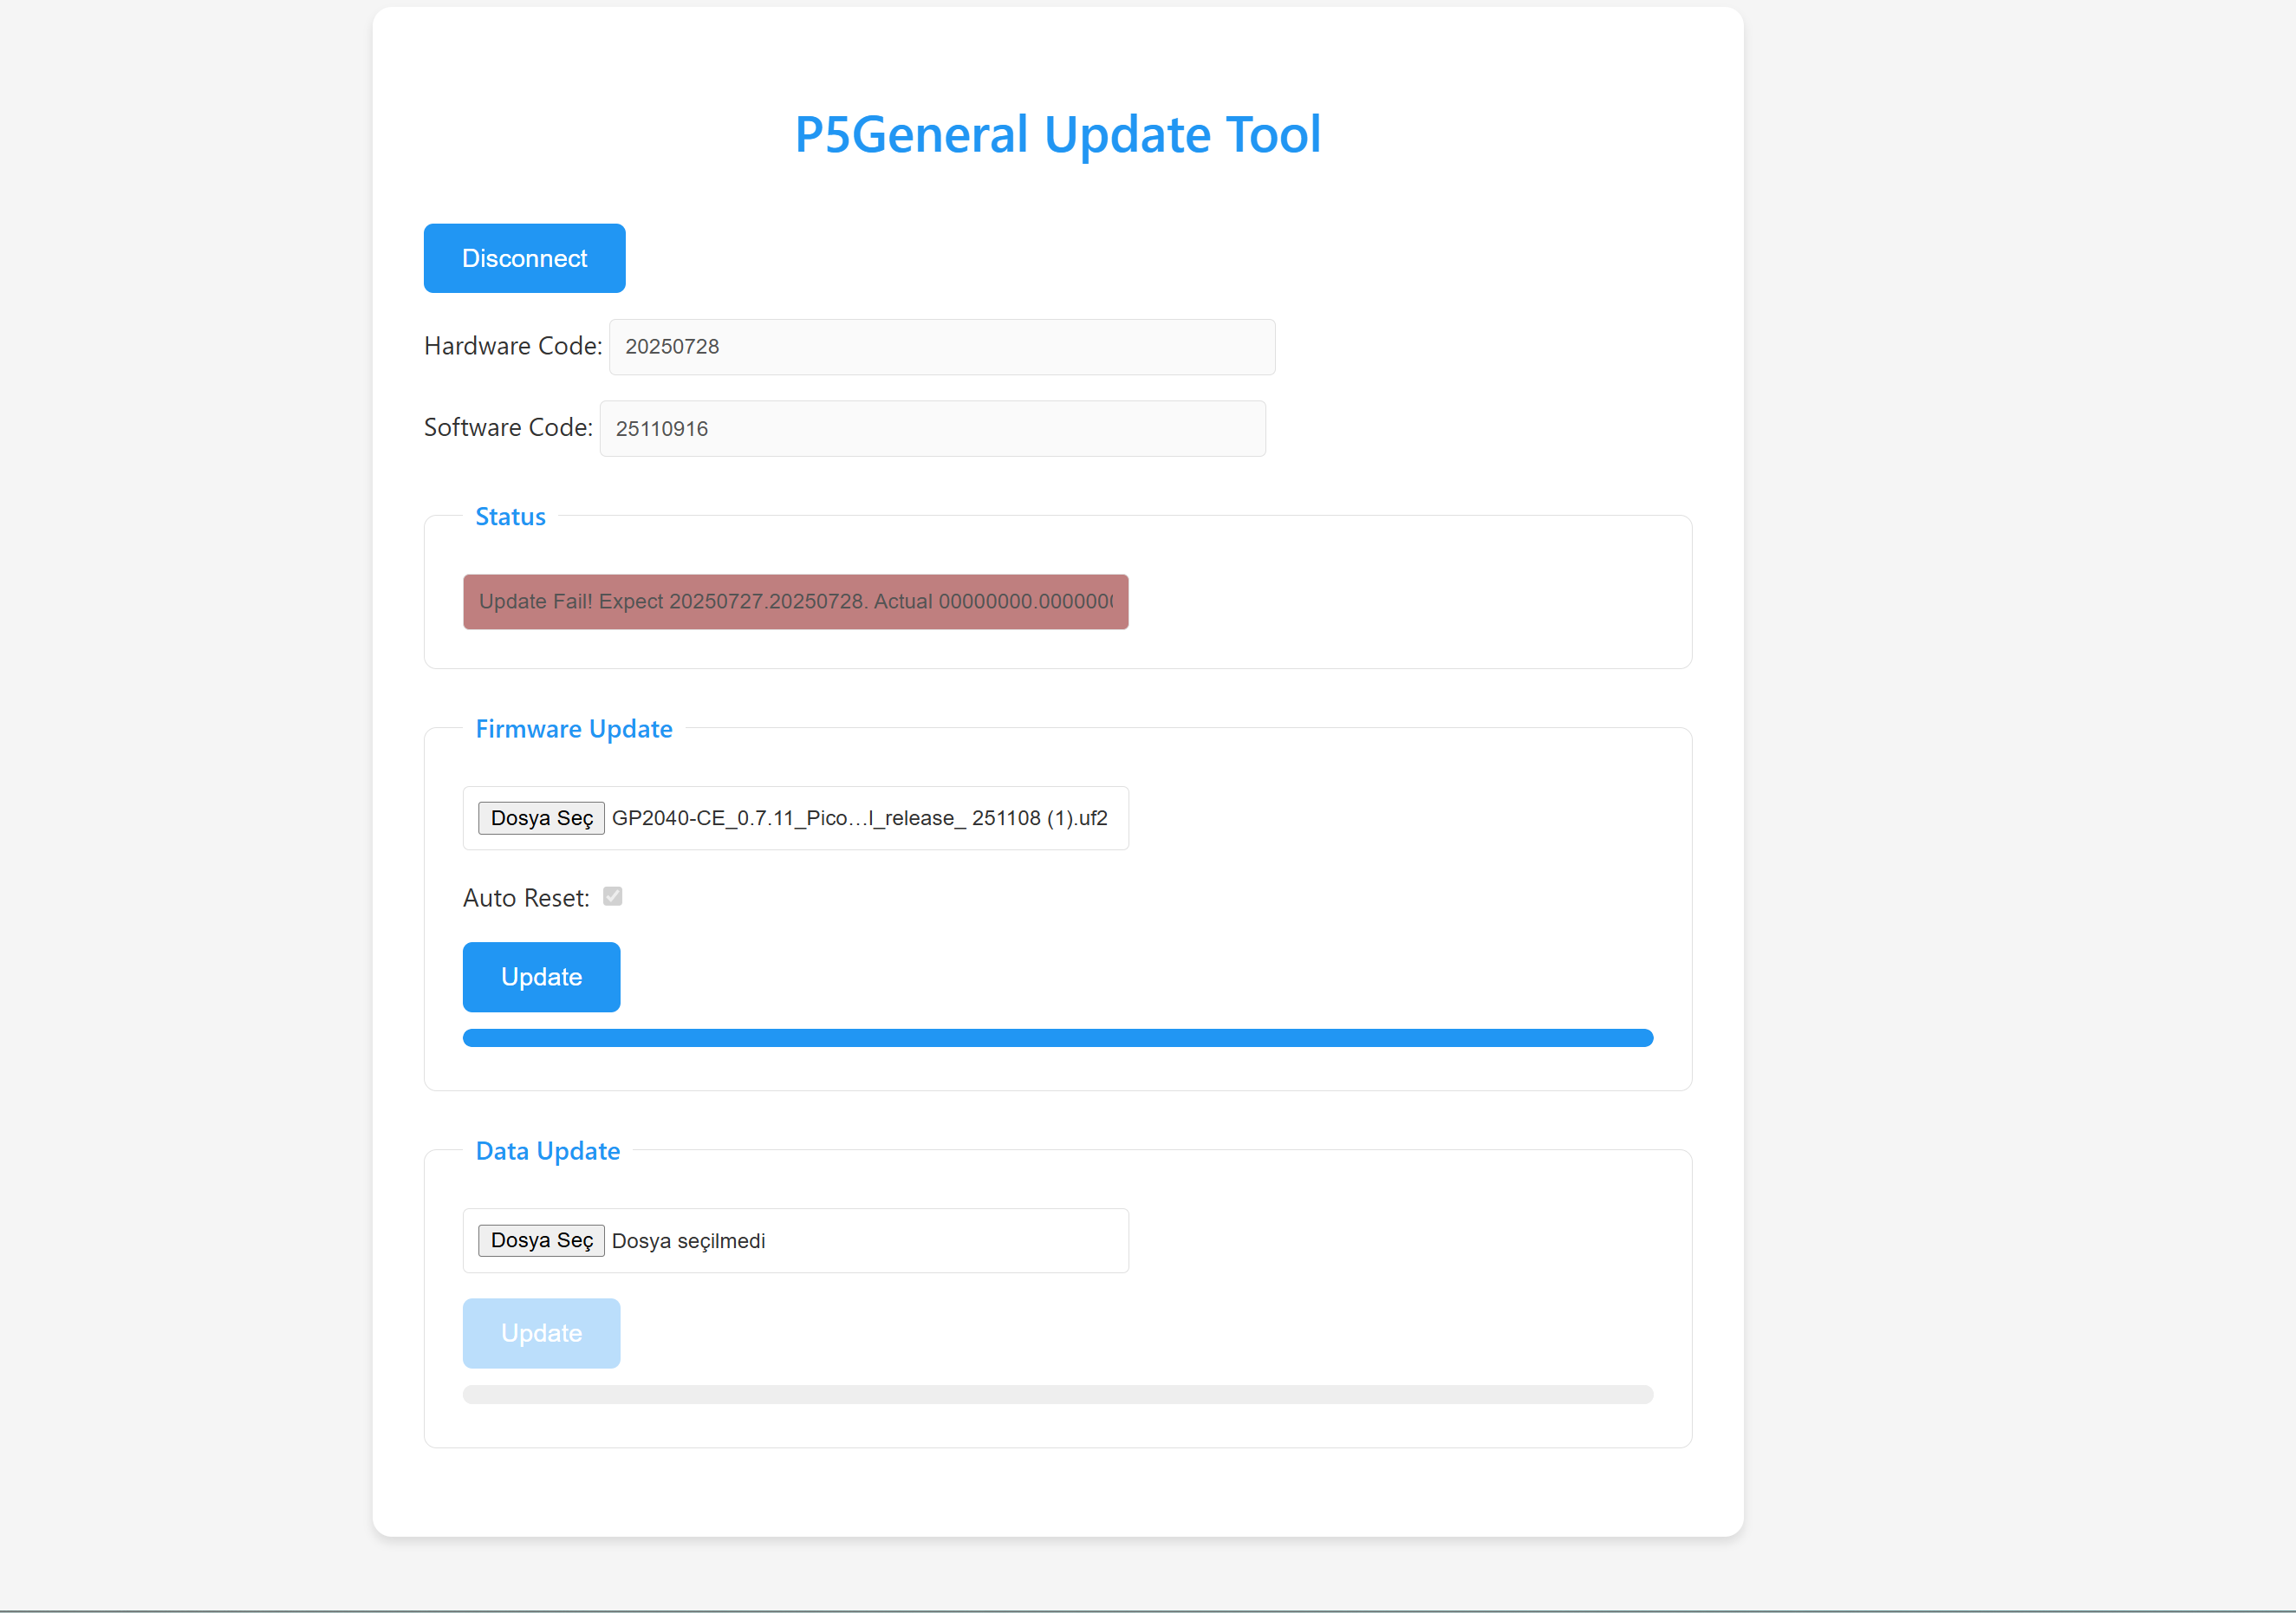Click the Dosya Seç button under Data Update

click(541, 1240)
